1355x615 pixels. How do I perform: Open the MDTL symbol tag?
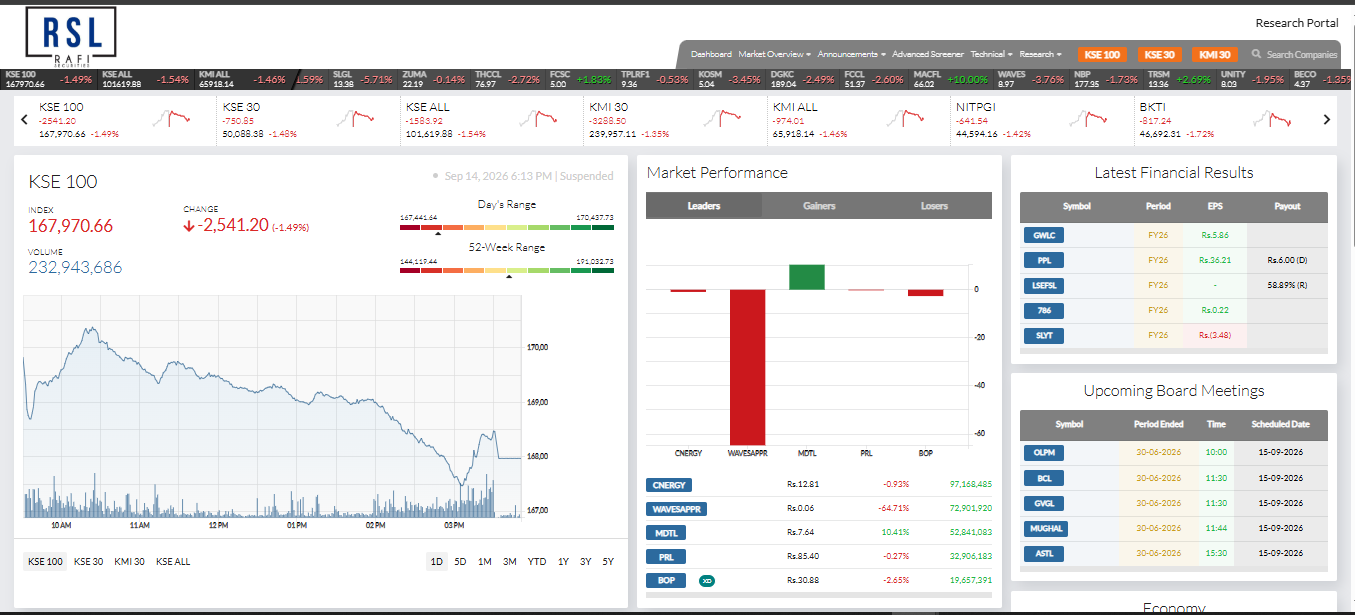click(666, 533)
